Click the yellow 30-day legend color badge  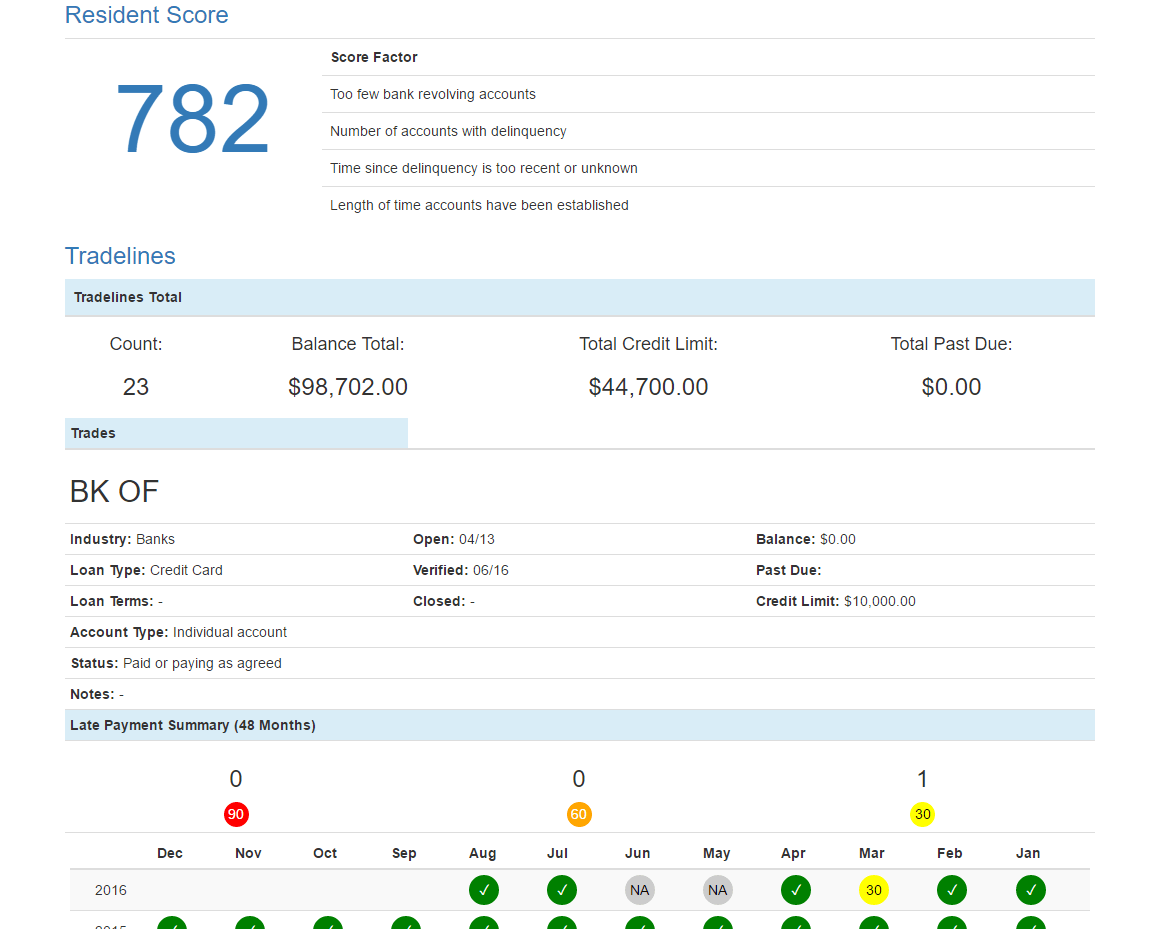pyautogui.click(x=922, y=814)
